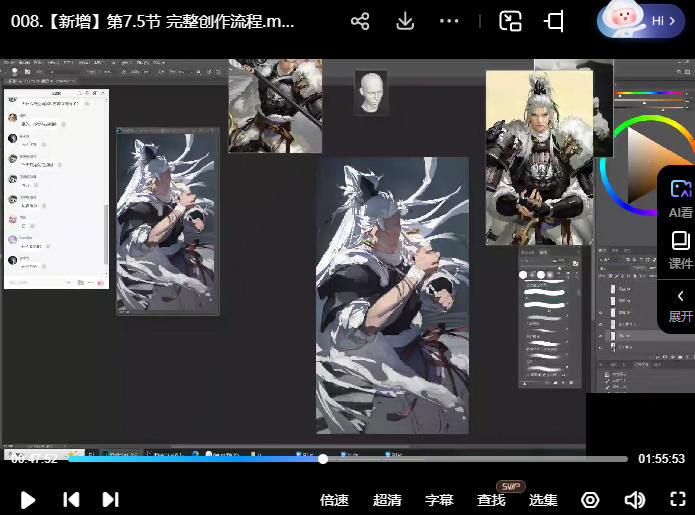Toggle fullscreen mode

coord(676,500)
